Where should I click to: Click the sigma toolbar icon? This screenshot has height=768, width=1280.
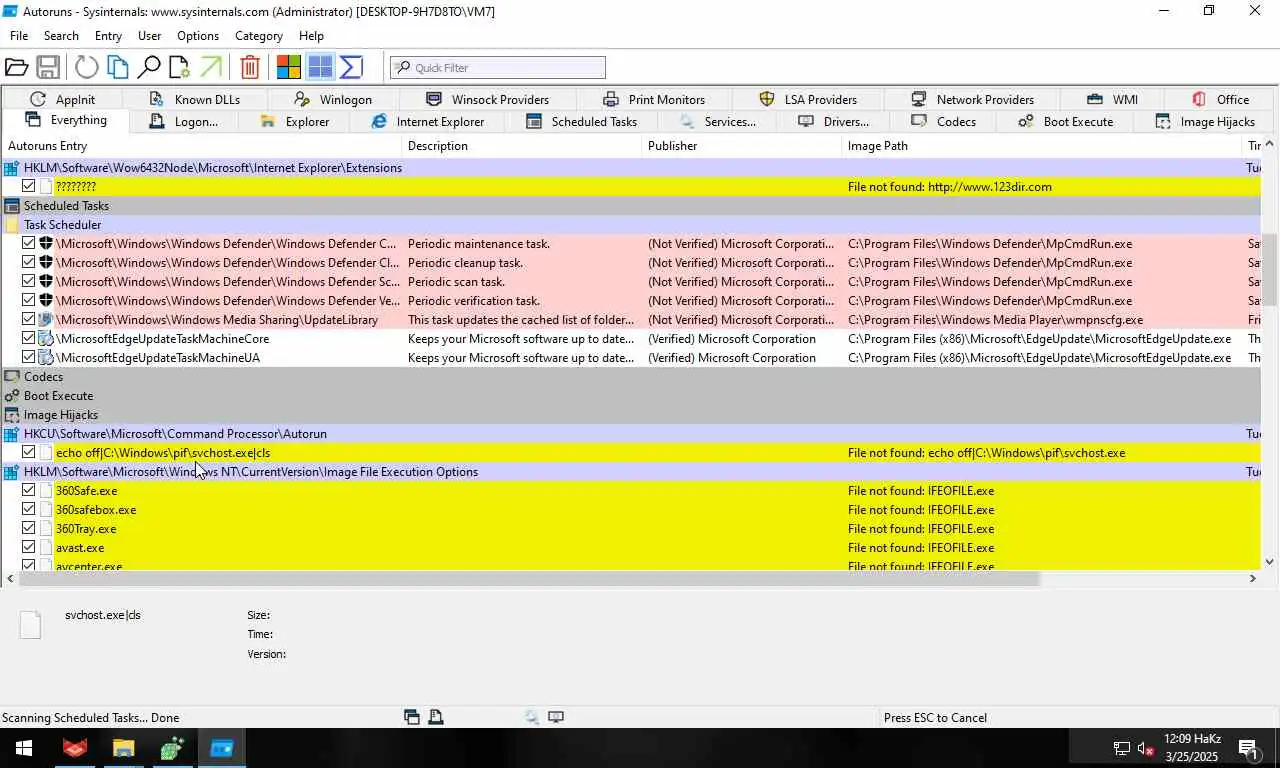click(351, 67)
